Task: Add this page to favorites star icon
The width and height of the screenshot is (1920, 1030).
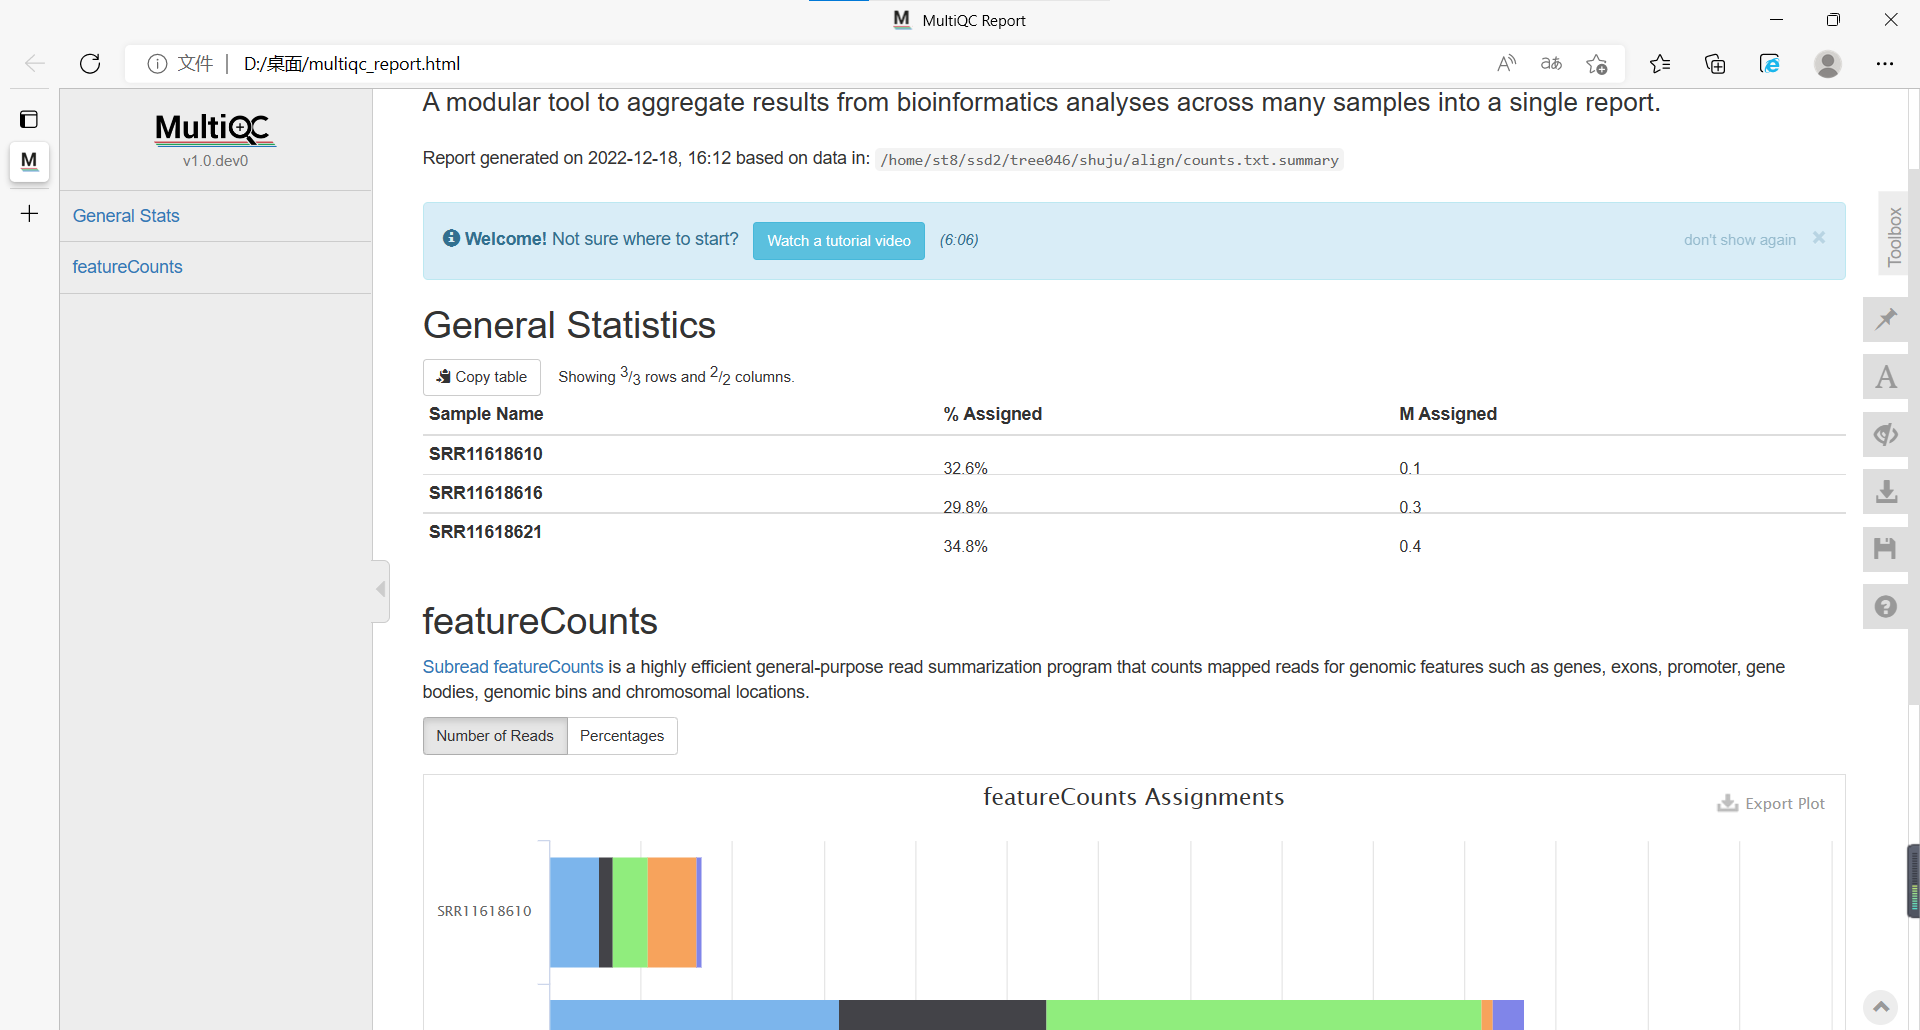Action: (x=1597, y=64)
